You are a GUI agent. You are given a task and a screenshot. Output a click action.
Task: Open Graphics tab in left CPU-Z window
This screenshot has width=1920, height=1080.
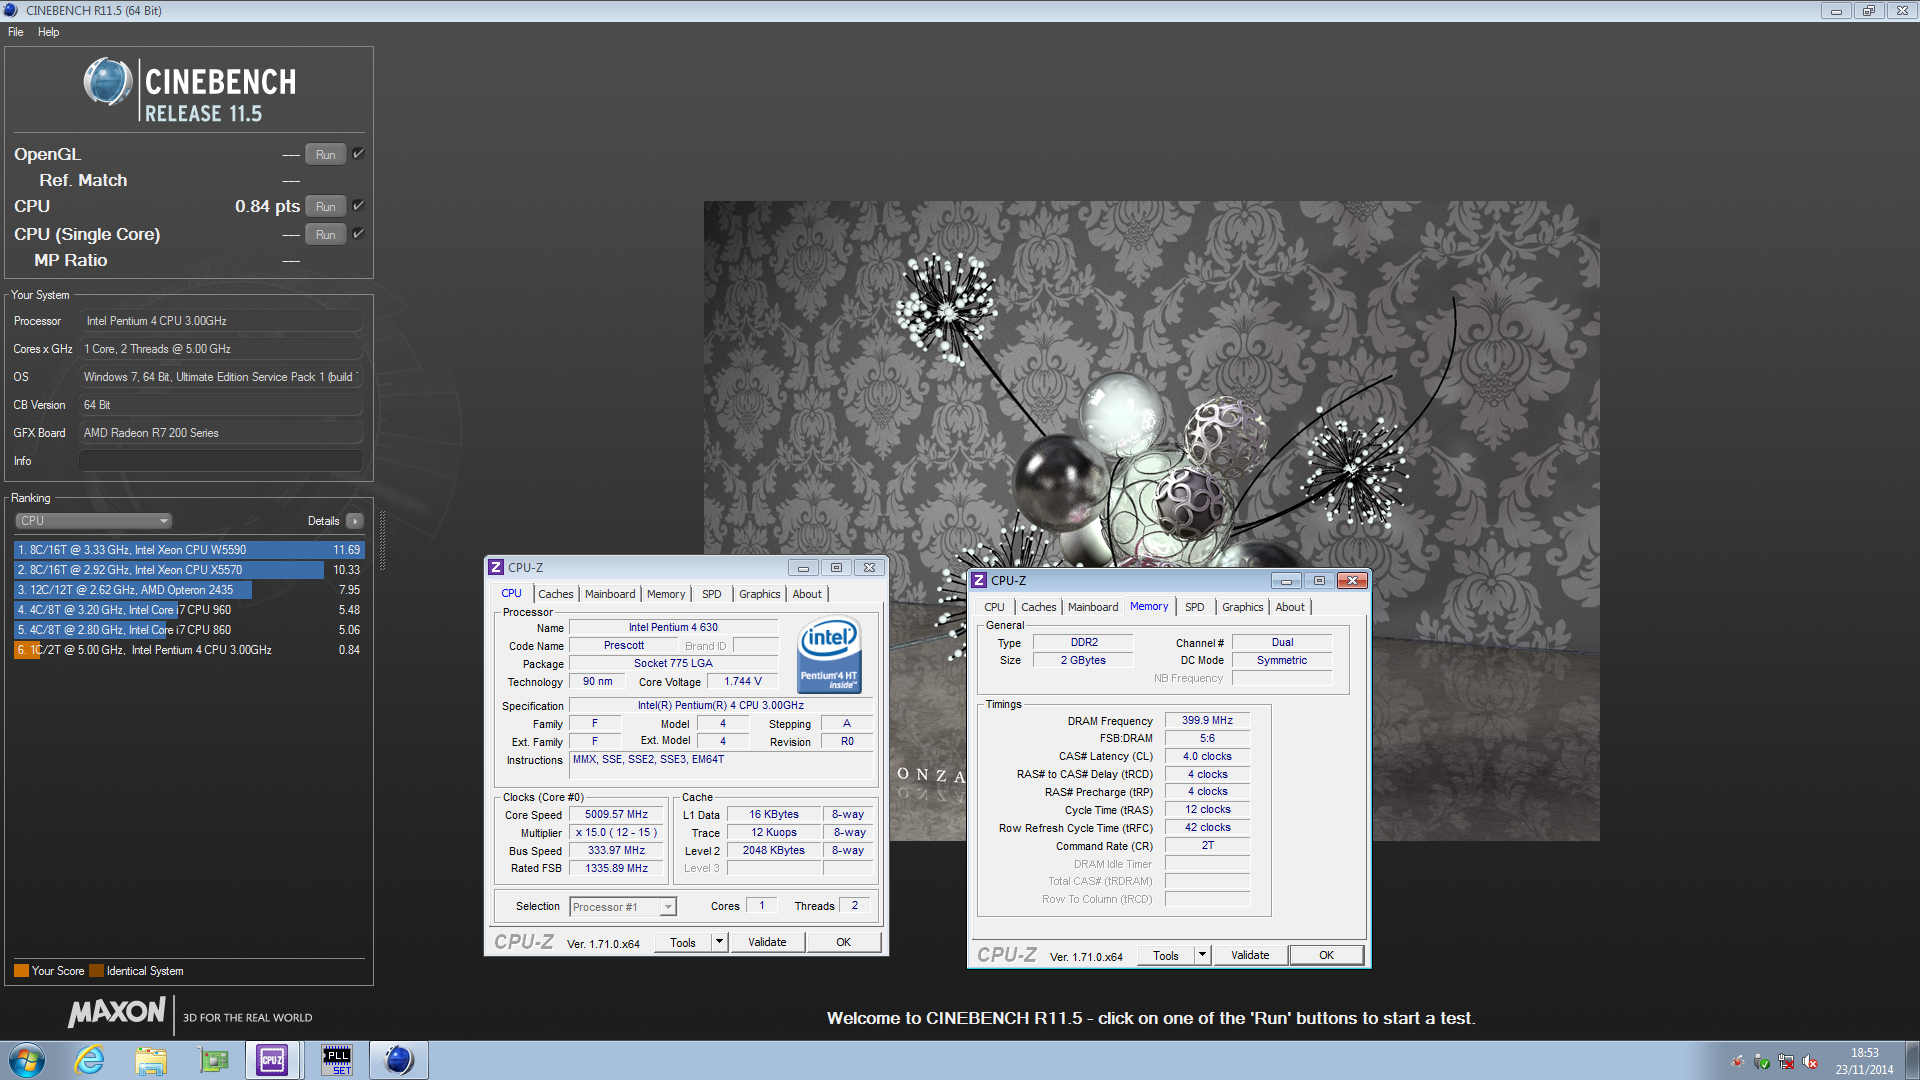[x=760, y=594]
